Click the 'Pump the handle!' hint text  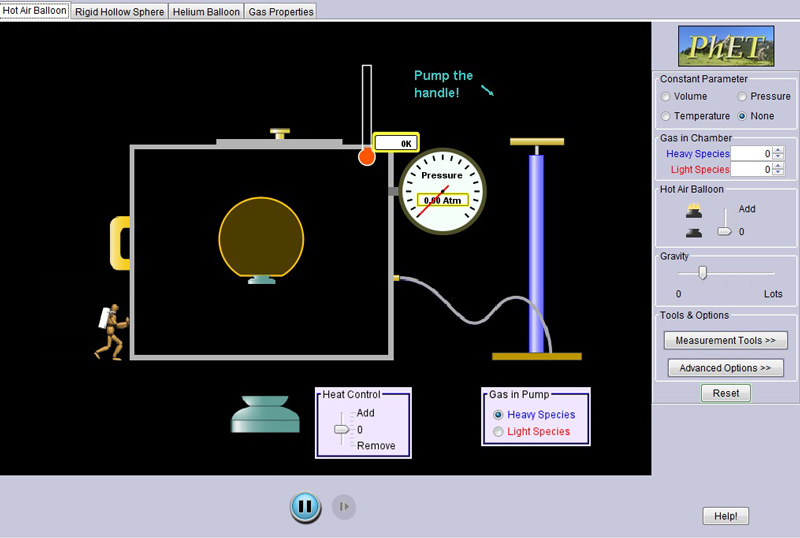[443, 84]
